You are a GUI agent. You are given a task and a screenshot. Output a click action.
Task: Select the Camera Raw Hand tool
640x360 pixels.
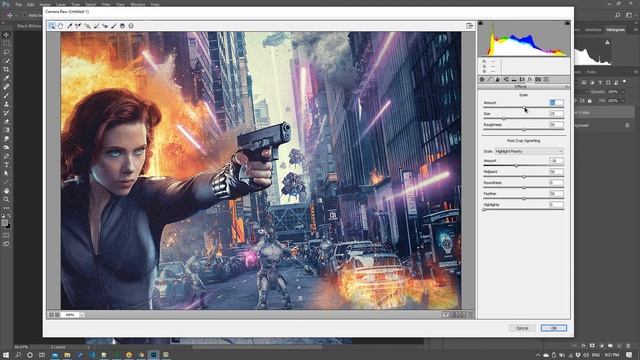60,26
